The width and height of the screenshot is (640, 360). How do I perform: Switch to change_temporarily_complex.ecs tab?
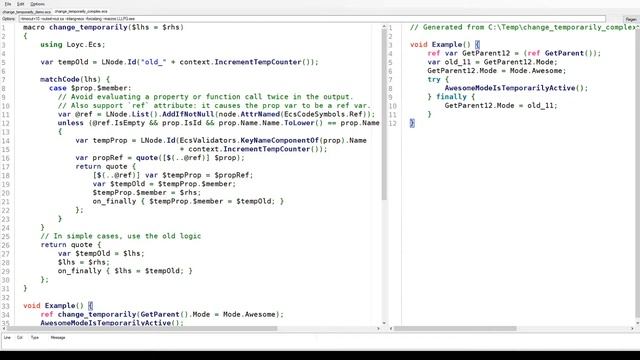point(81,11)
